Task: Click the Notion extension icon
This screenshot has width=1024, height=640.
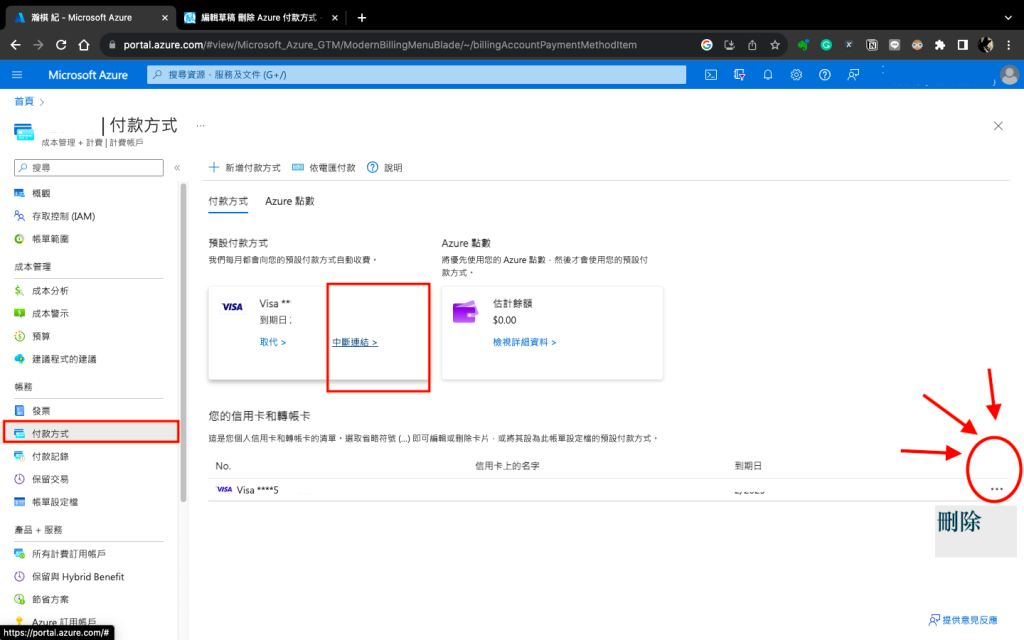Action: [872, 45]
